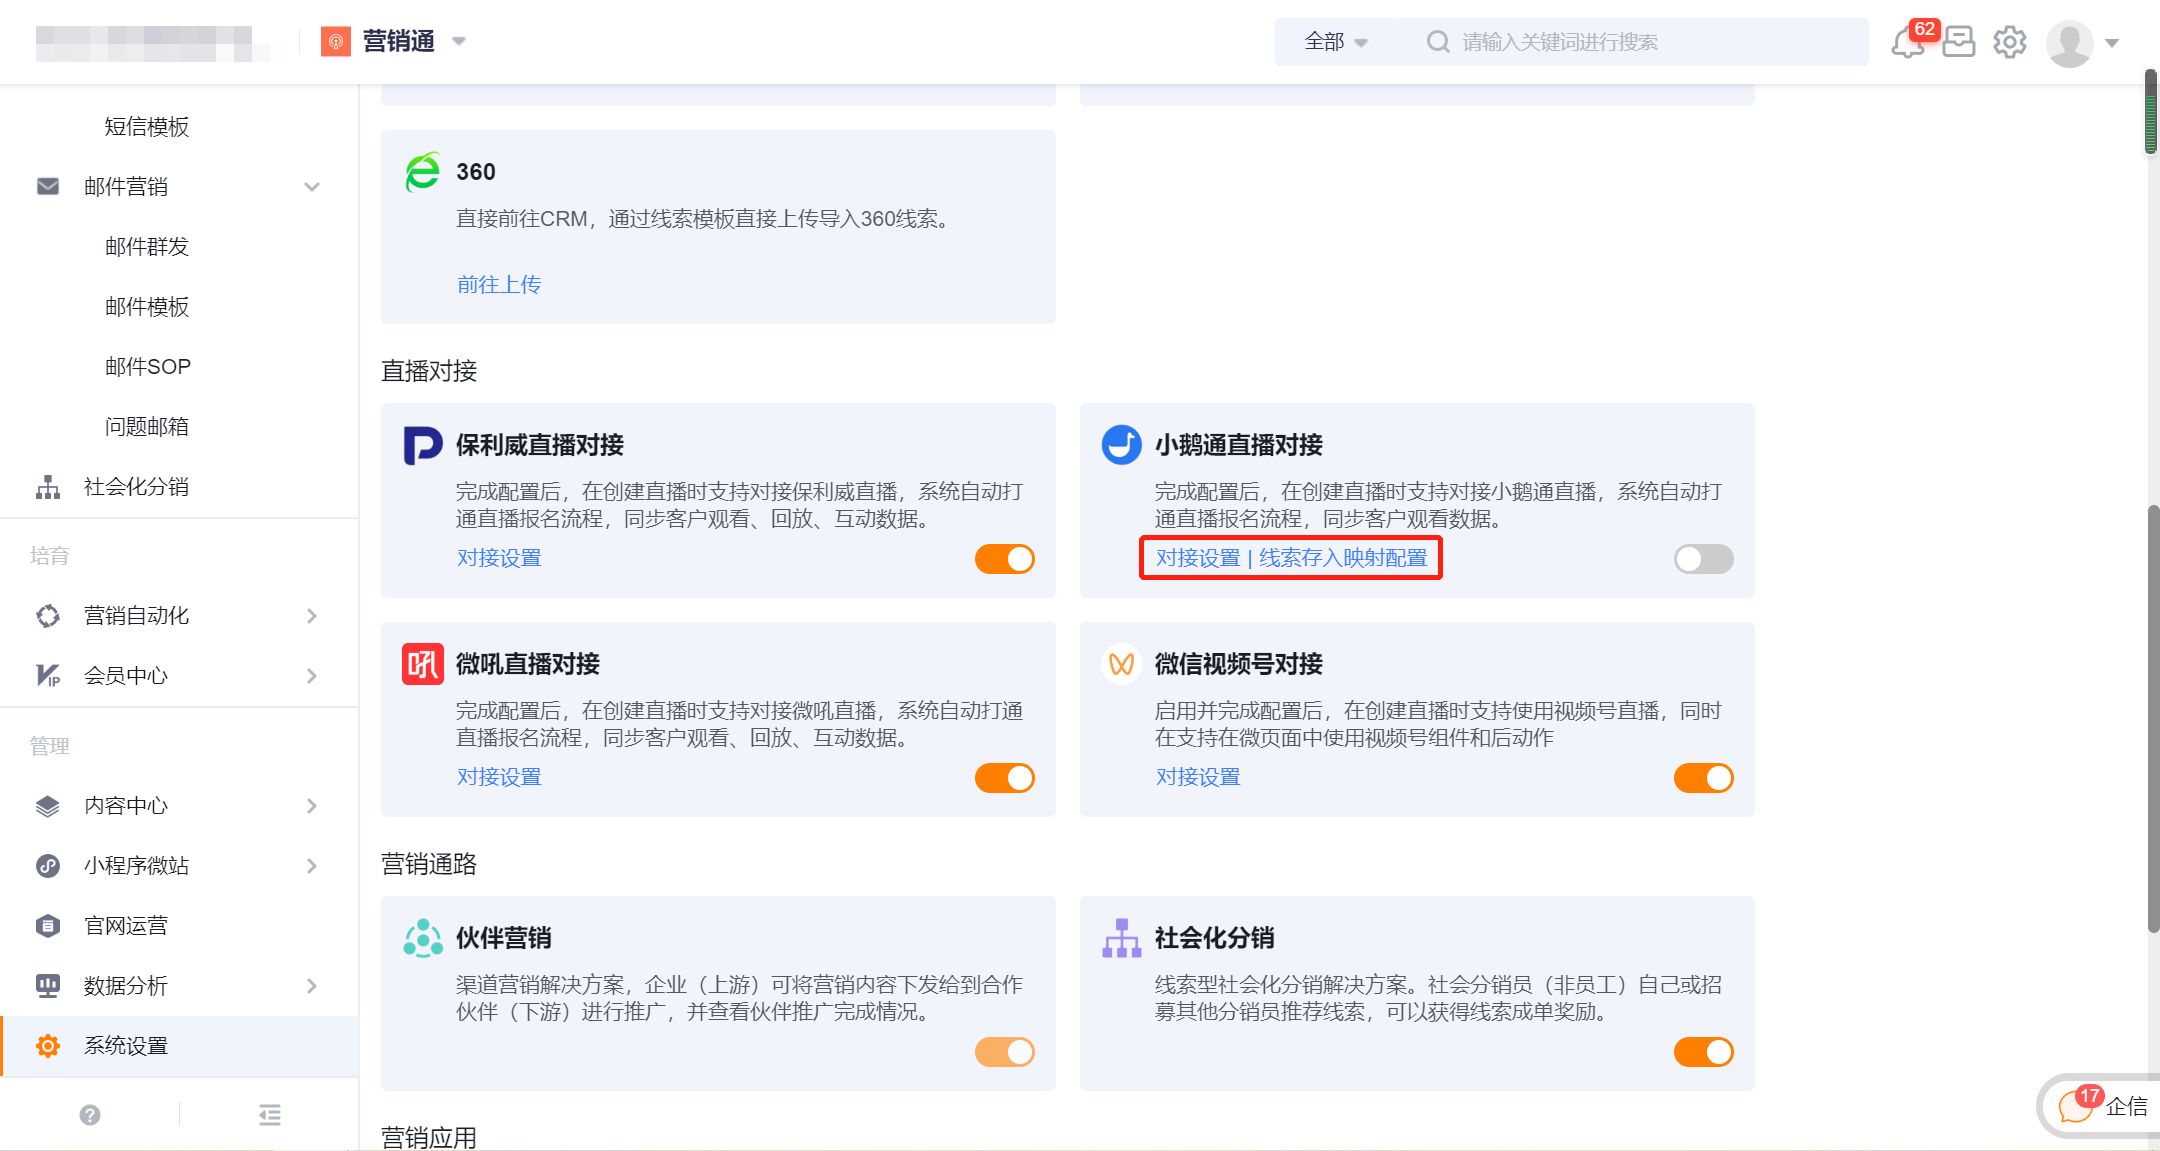Viewport: 2160px width, 1151px height.
Task: Click the 360 green browser logo icon
Action: pyautogui.click(x=423, y=172)
